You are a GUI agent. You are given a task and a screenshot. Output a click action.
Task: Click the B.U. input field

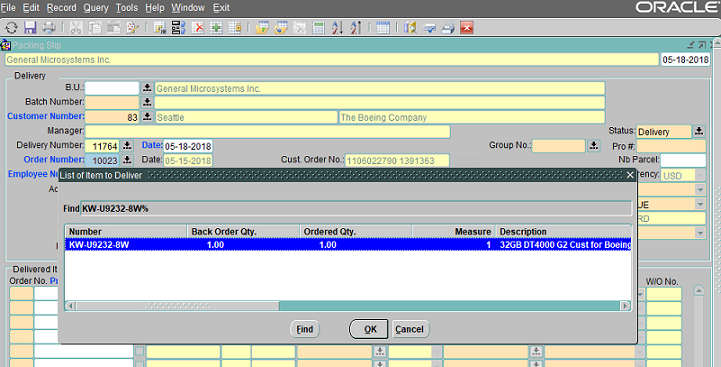112,88
